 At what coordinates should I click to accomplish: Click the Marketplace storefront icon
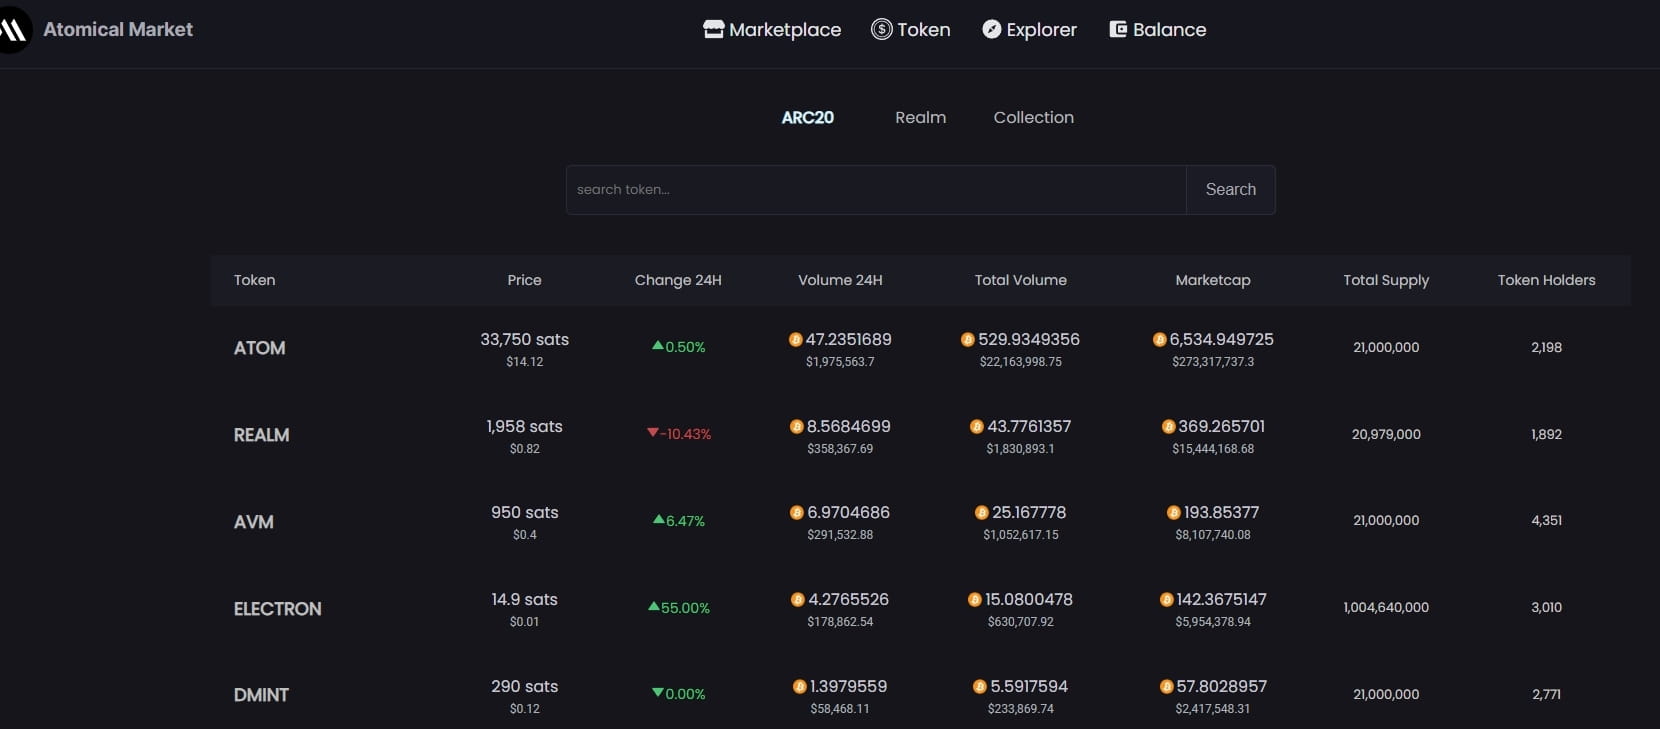pyautogui.click(x=713, y=29)
